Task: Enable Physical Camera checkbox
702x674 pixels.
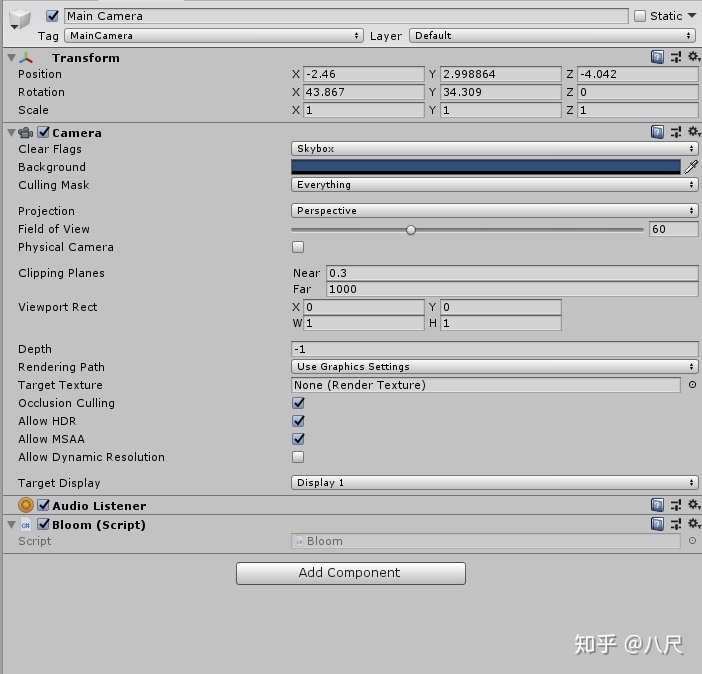Action: (x=298, y=247)
